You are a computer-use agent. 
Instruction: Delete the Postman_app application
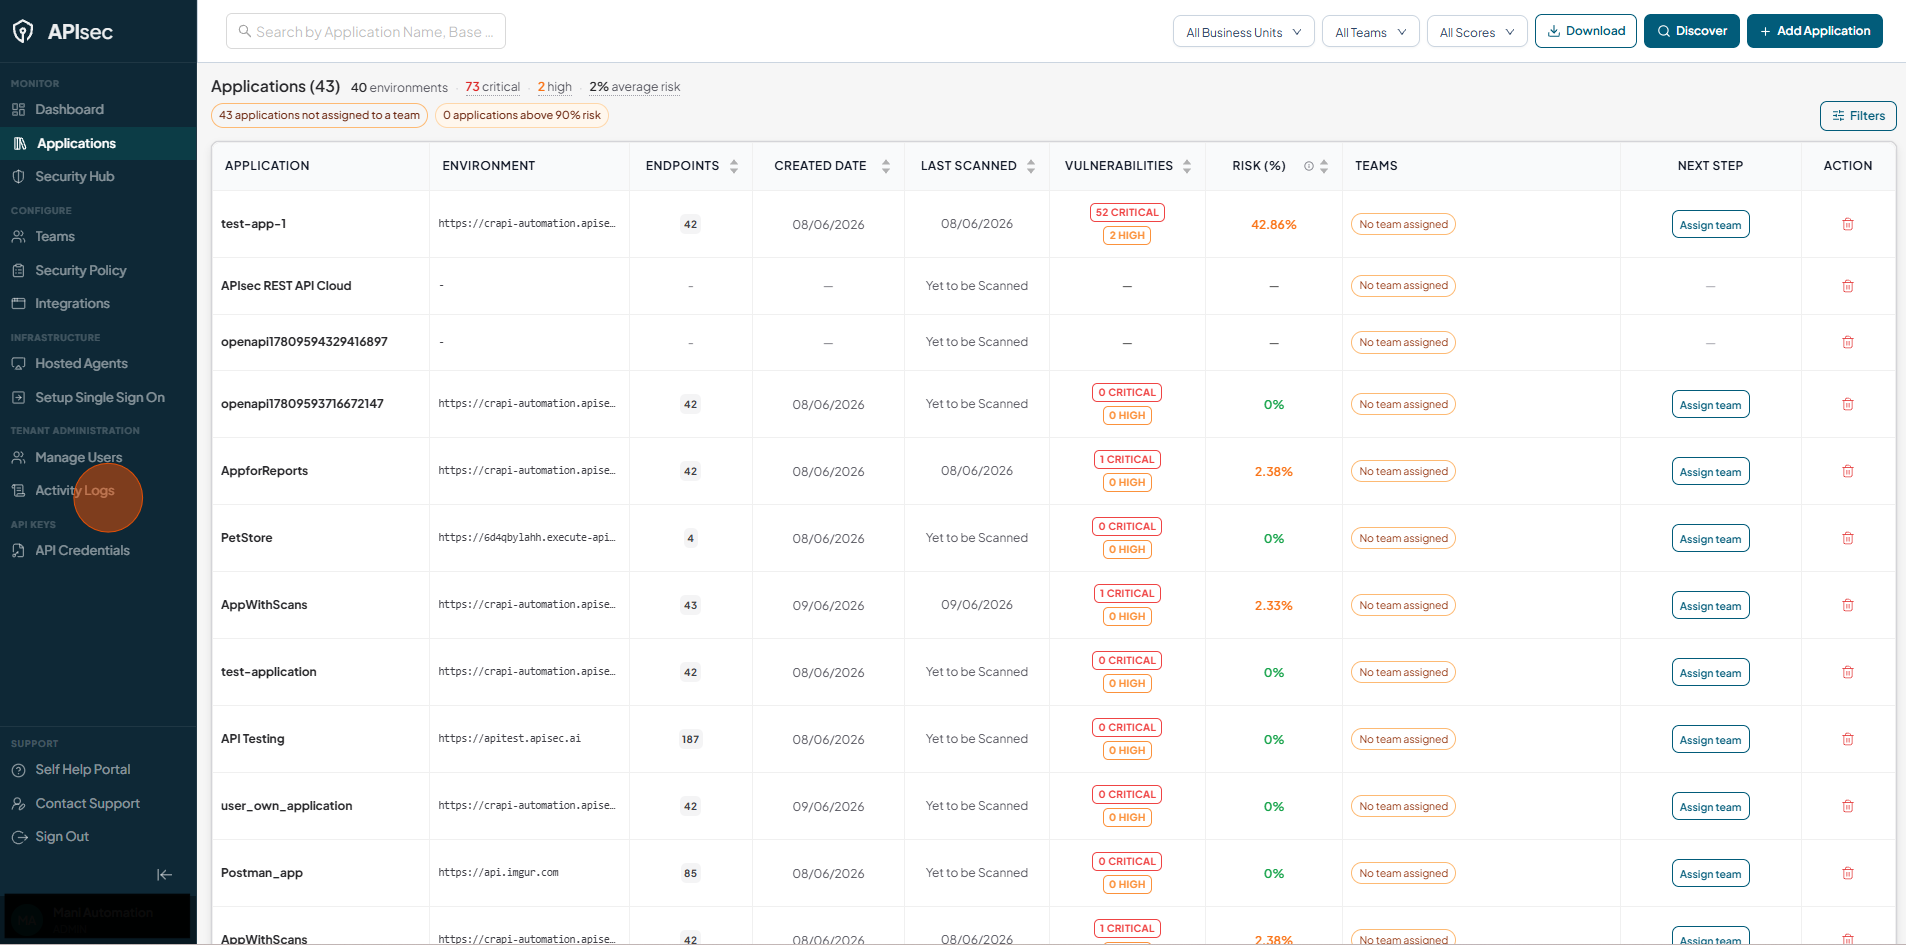(1848, 873)
